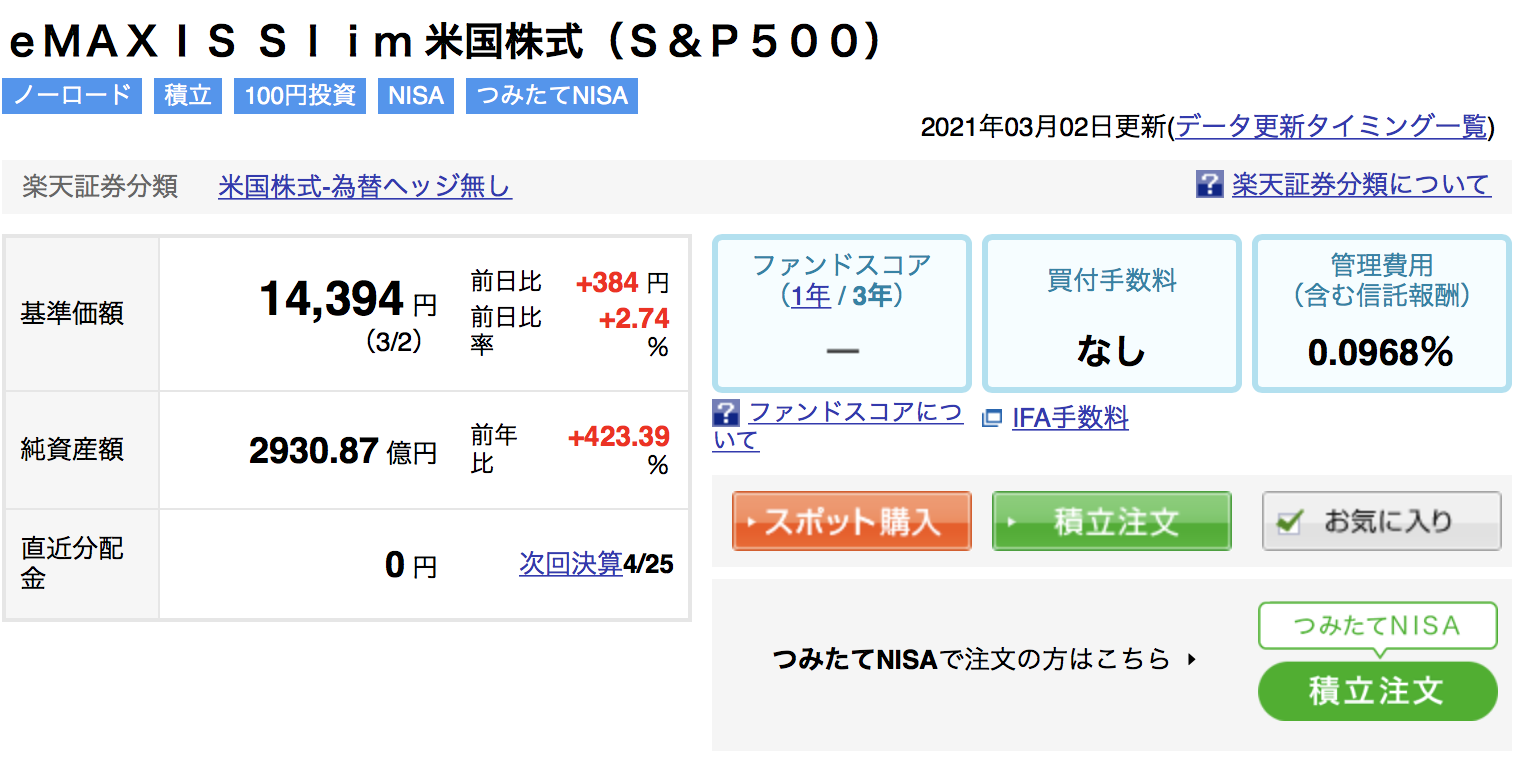
Task: Click the 100円投資 tag
Action: pyautogui.click(x=300, y=96)
